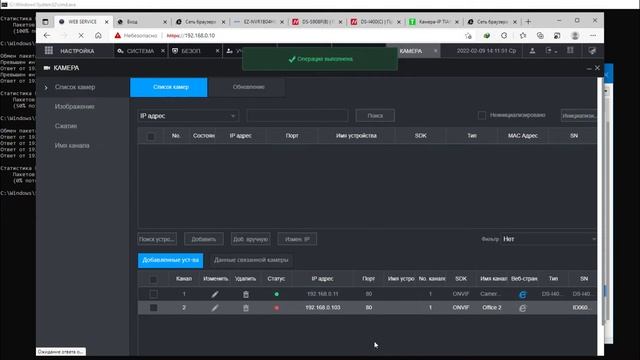The width and height of the screenshot is (640, 360).
Task: Click the green status dot of channel 1
Action: pyautogui.click(x=276, y=294)
